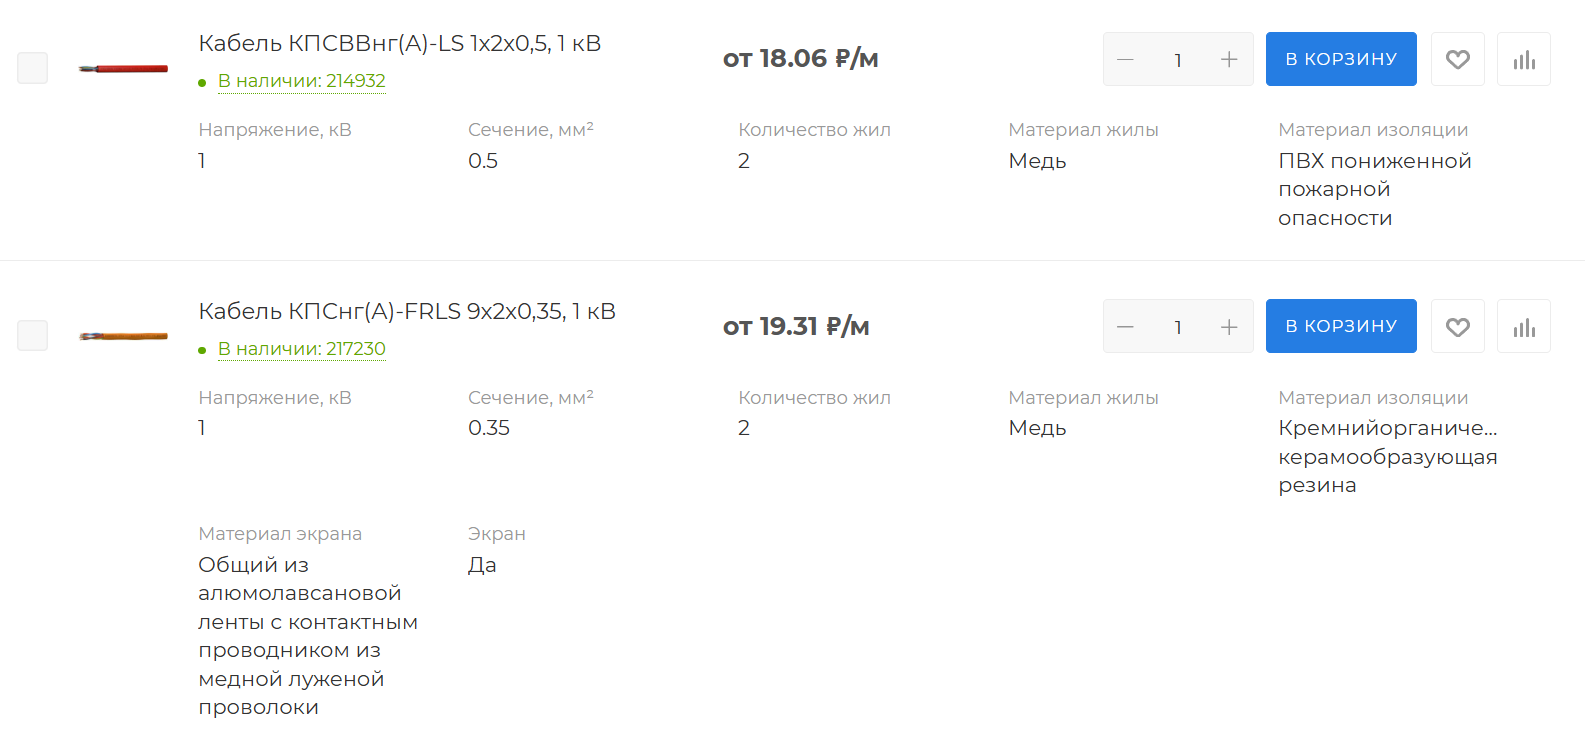This screenshot has height=729, width=1585.
Task: Add КПСВВнг(А)-LS cable to cart
Action: pos(1341,59)
